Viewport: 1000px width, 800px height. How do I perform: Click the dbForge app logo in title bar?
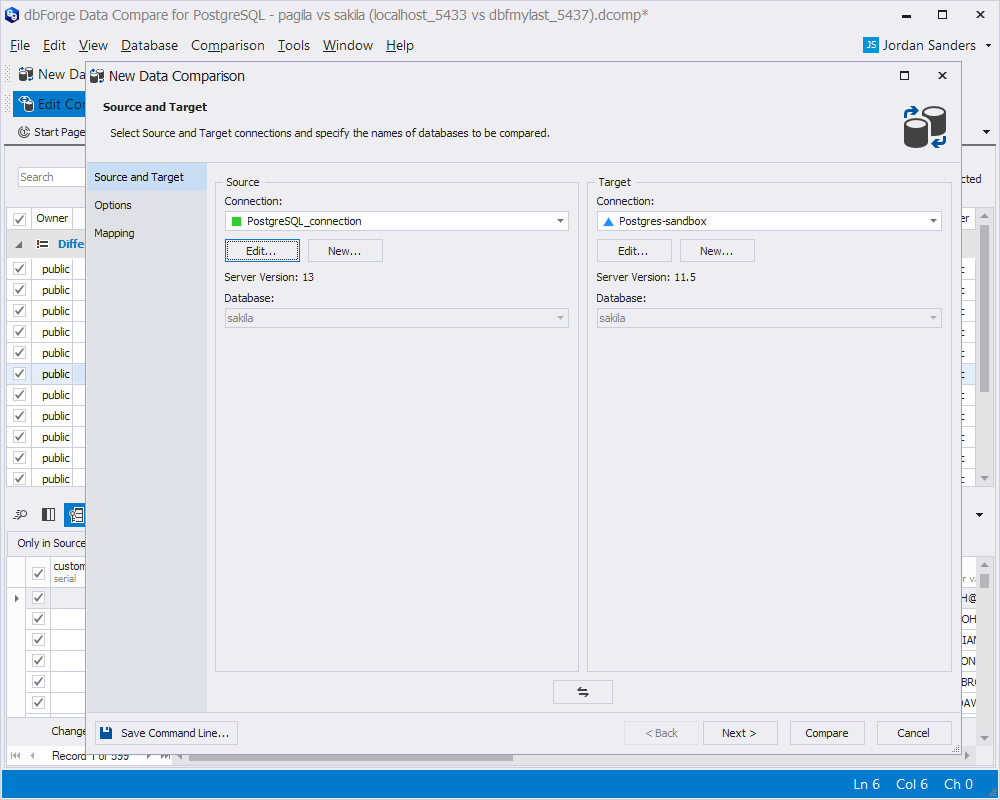[11, 15]
